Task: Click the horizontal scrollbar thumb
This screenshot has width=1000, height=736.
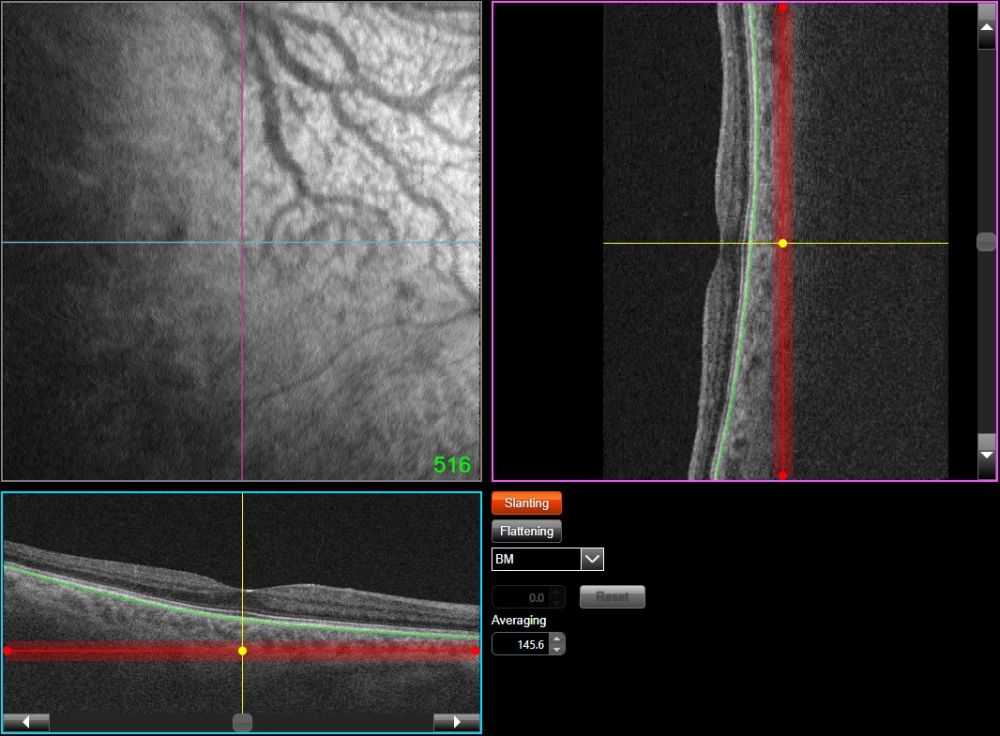Action: click(x=242, y=721)
